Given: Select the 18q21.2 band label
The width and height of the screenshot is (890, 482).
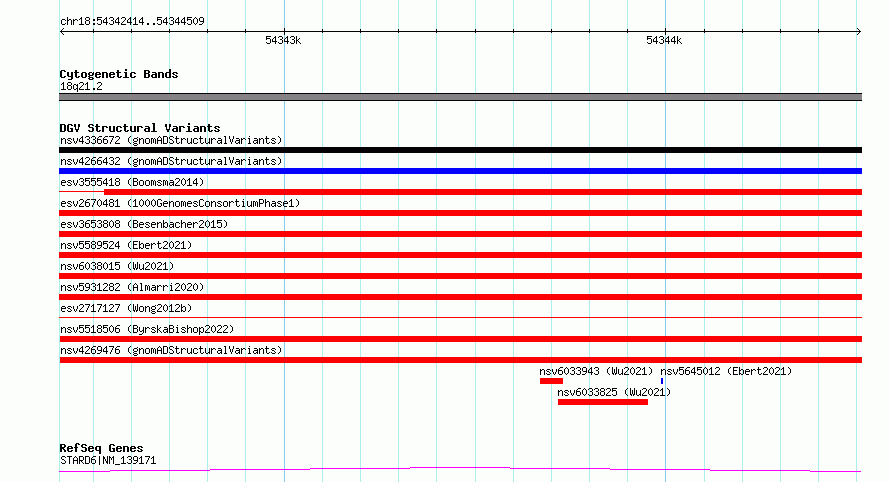Looking at the screenshot, I should click(x=81, y=86).
